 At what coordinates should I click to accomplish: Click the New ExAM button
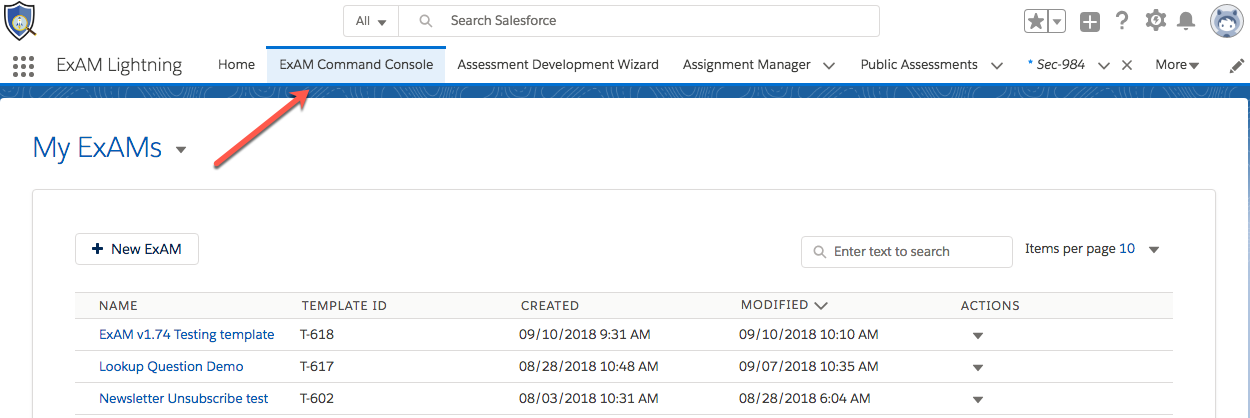click(137, 249)
